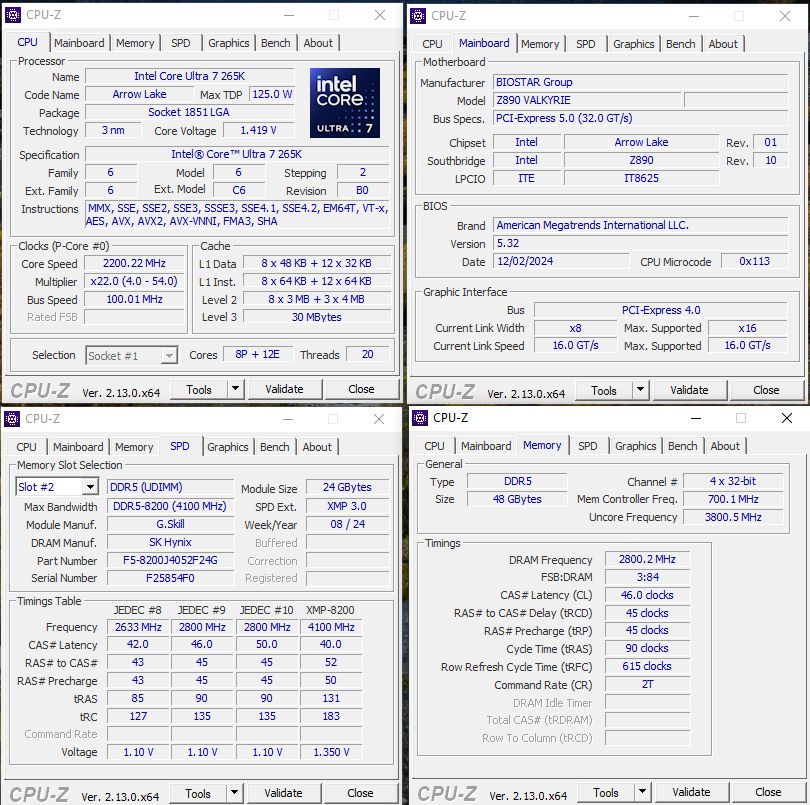
Task: Open Graphics tab in the Mainboard window
Action: [633, 44]
